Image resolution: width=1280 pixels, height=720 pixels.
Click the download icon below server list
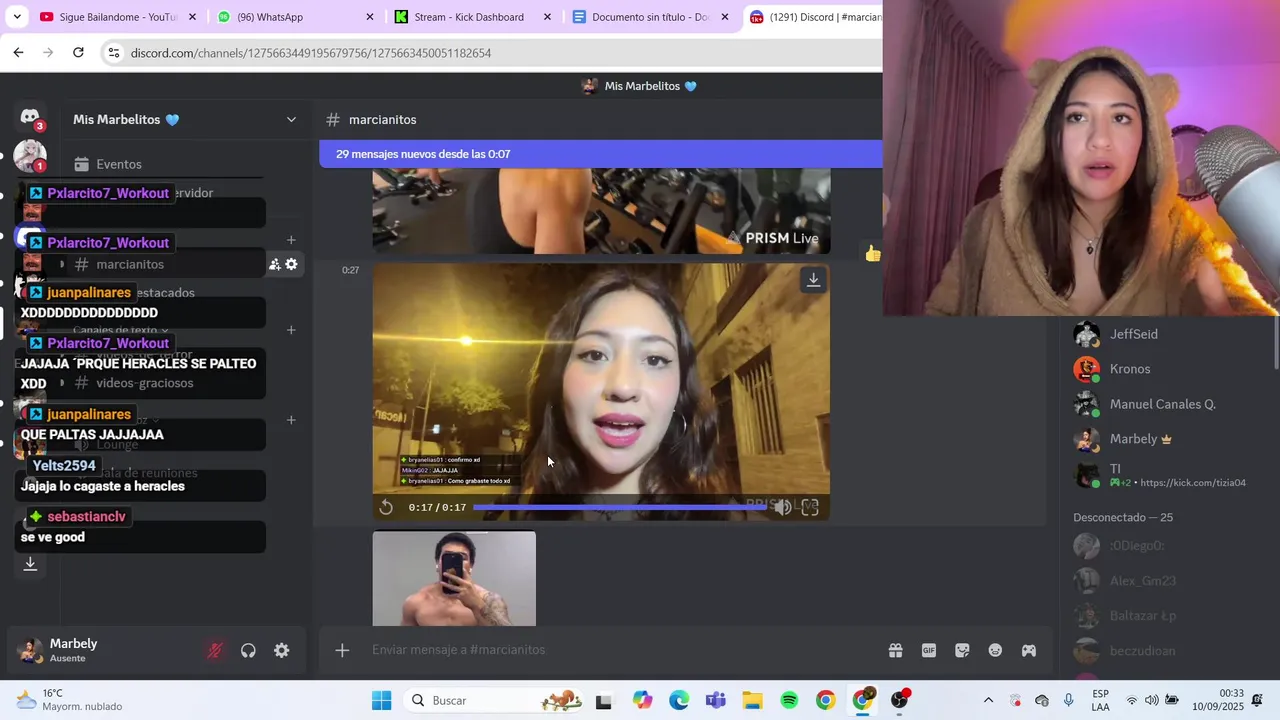(30, 564)
